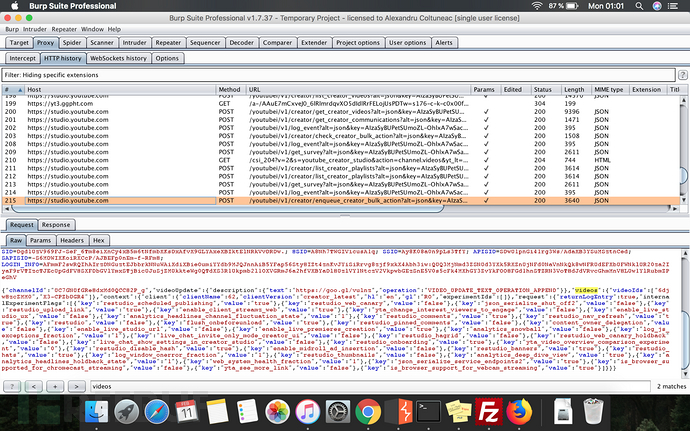This screenshot has height=431, width=690.
Task: Switch to the Decoder tab
Action: click(x=242, y=43)
